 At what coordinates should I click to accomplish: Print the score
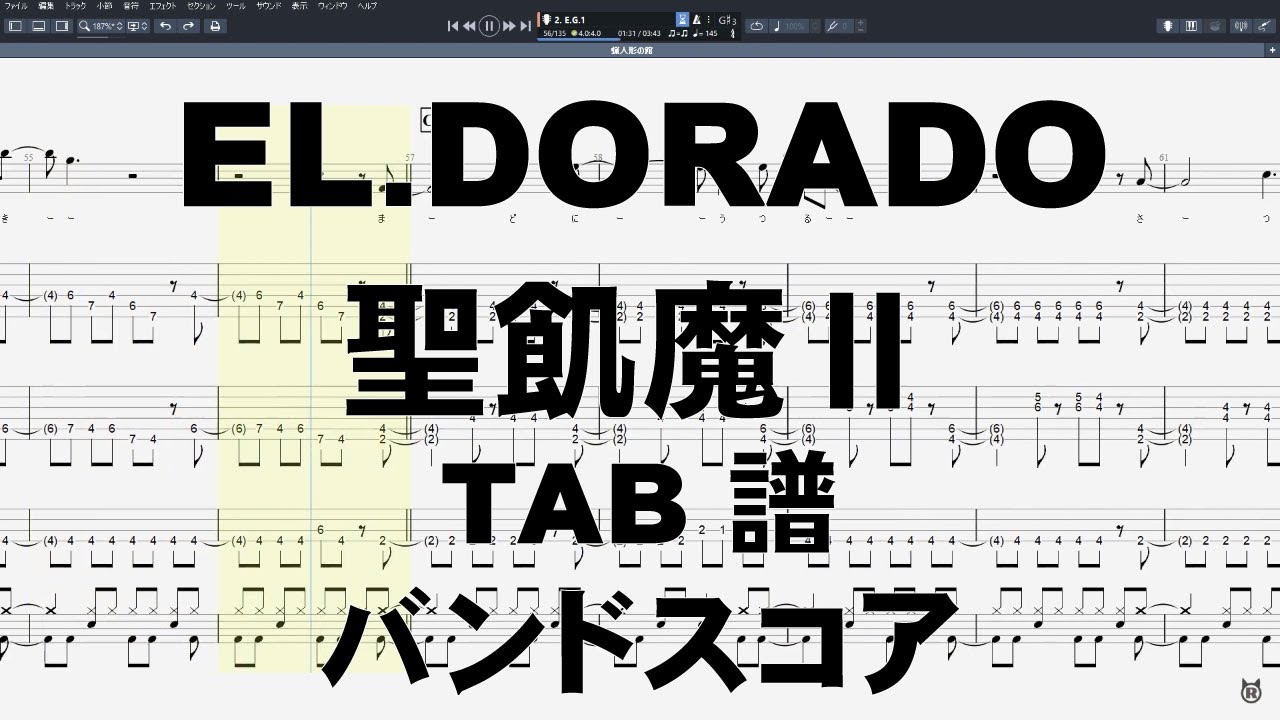click(x=214, y=26)
